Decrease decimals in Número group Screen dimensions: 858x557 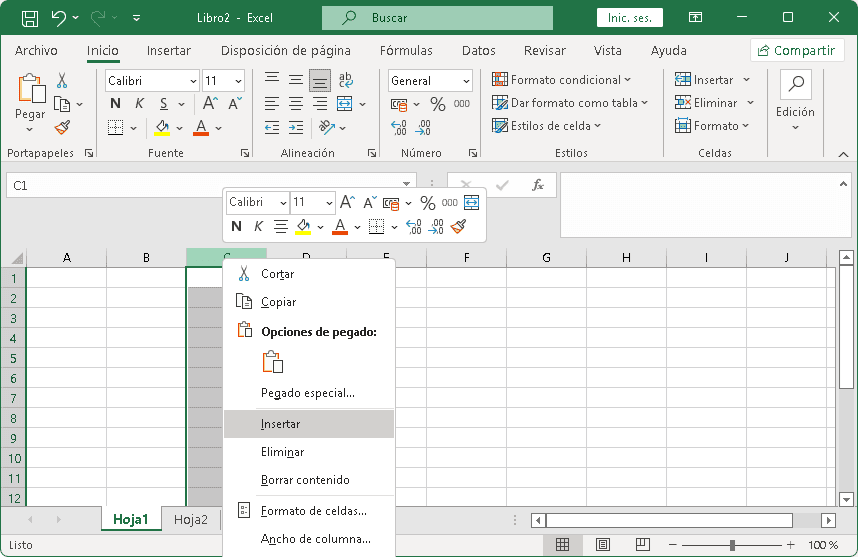(423, 127)
